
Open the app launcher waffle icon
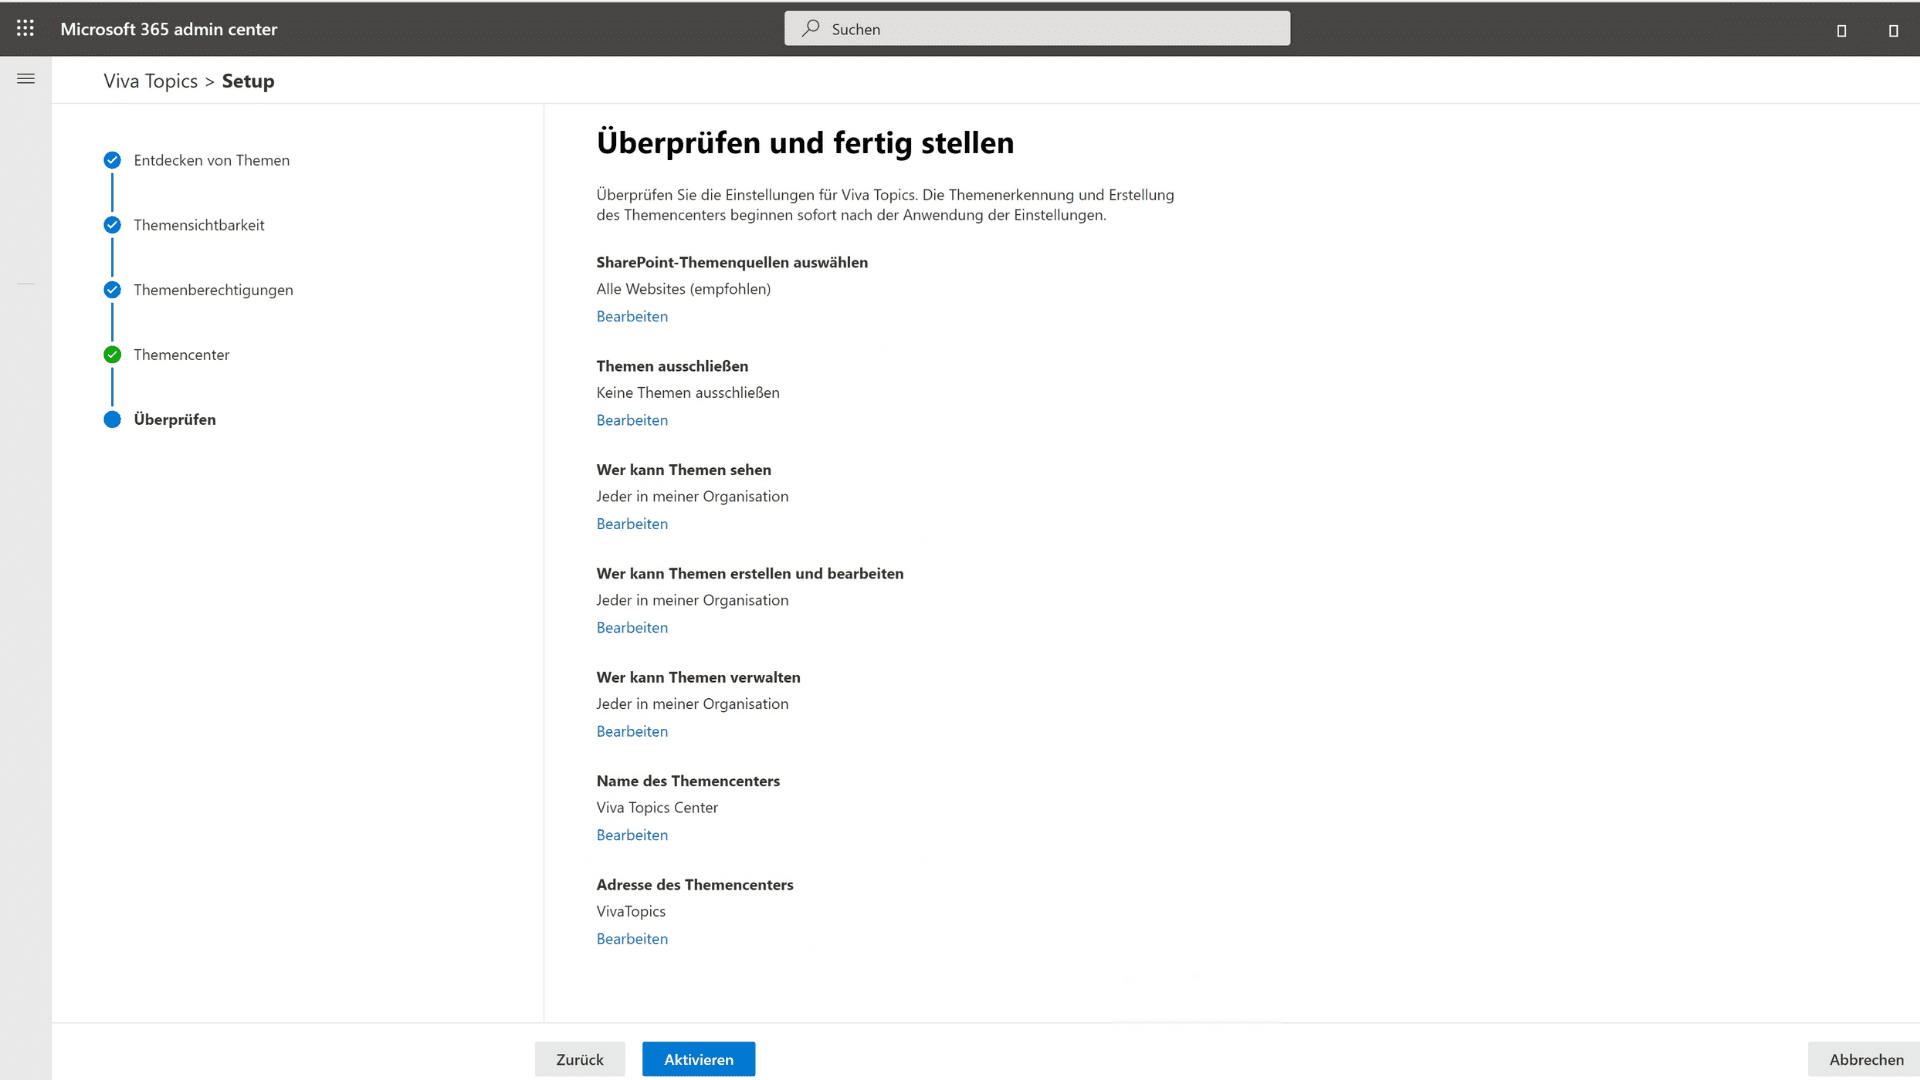tap(25, 28)
